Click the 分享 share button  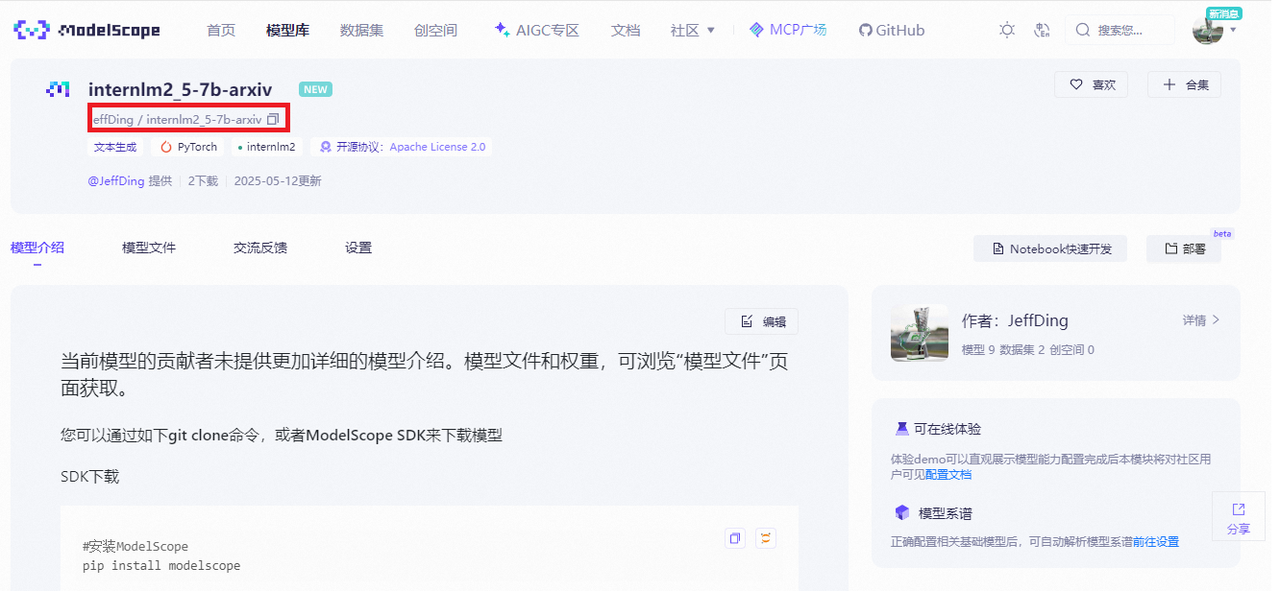[1238, 518]
